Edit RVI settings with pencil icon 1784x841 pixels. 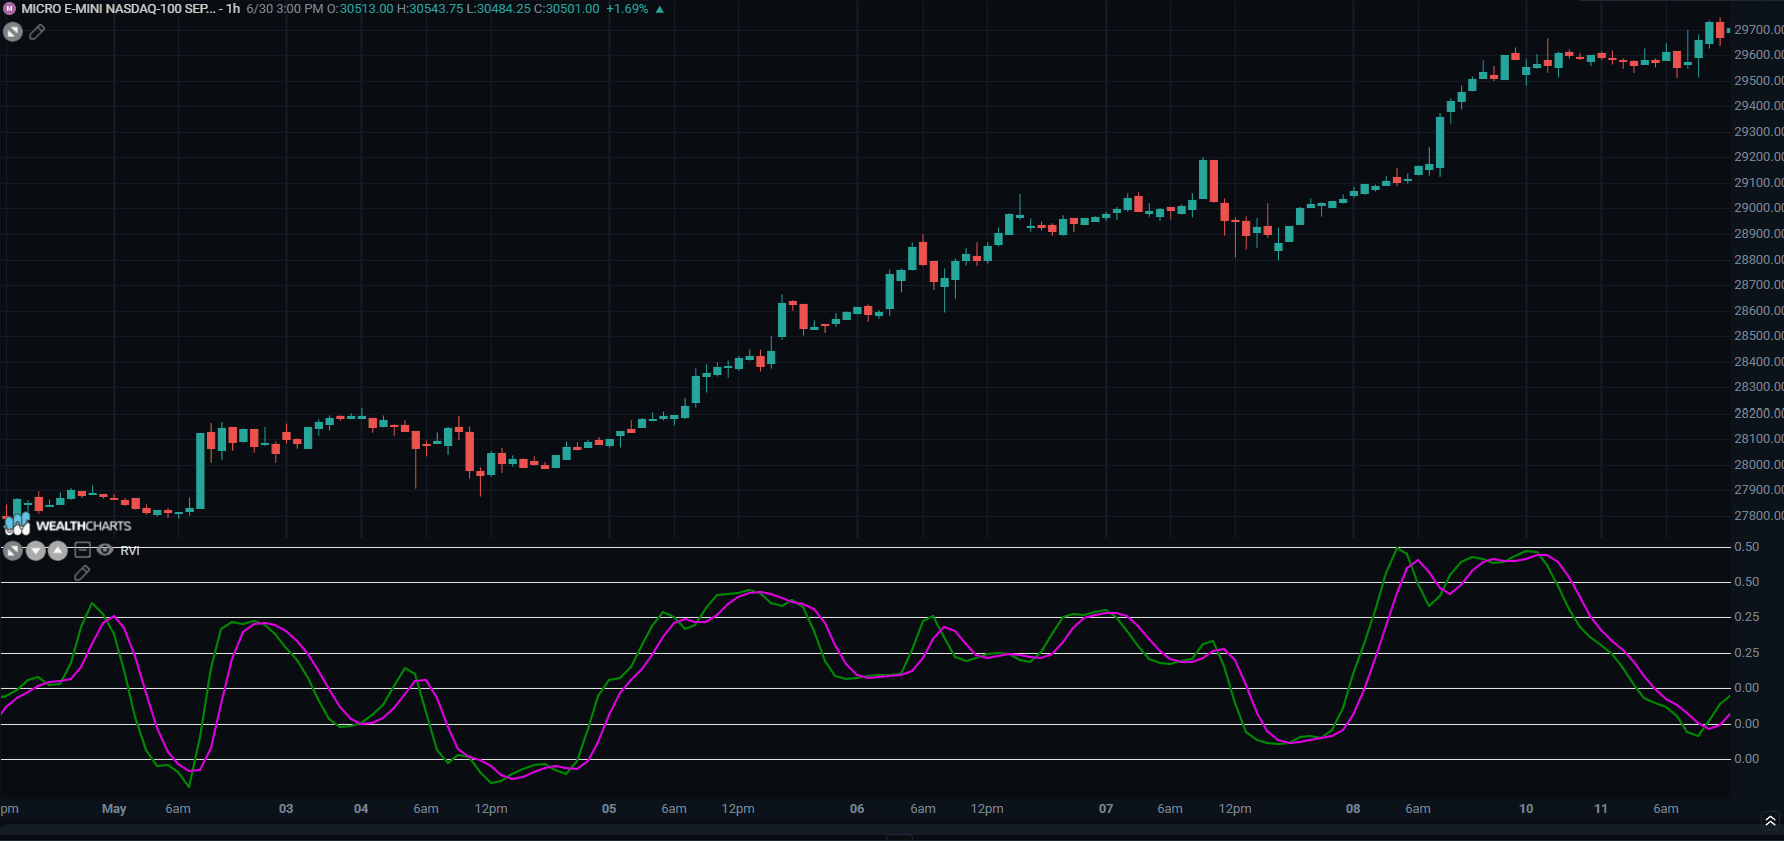point(82,573)
